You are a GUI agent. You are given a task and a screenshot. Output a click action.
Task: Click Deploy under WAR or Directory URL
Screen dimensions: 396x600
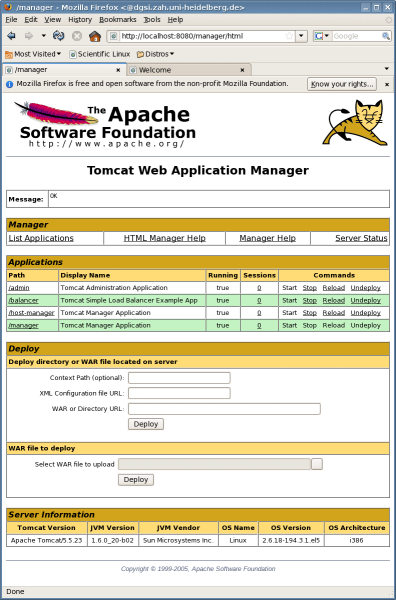coord(146,424)
